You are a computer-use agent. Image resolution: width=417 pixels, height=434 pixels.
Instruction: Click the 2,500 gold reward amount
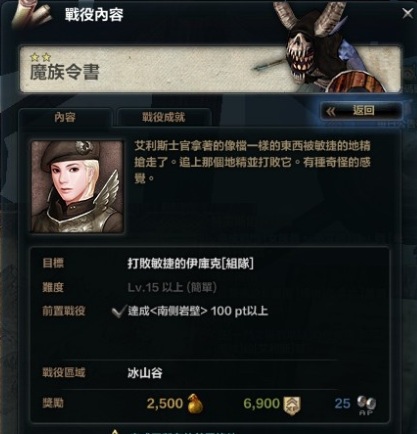(x=165, y=403)
